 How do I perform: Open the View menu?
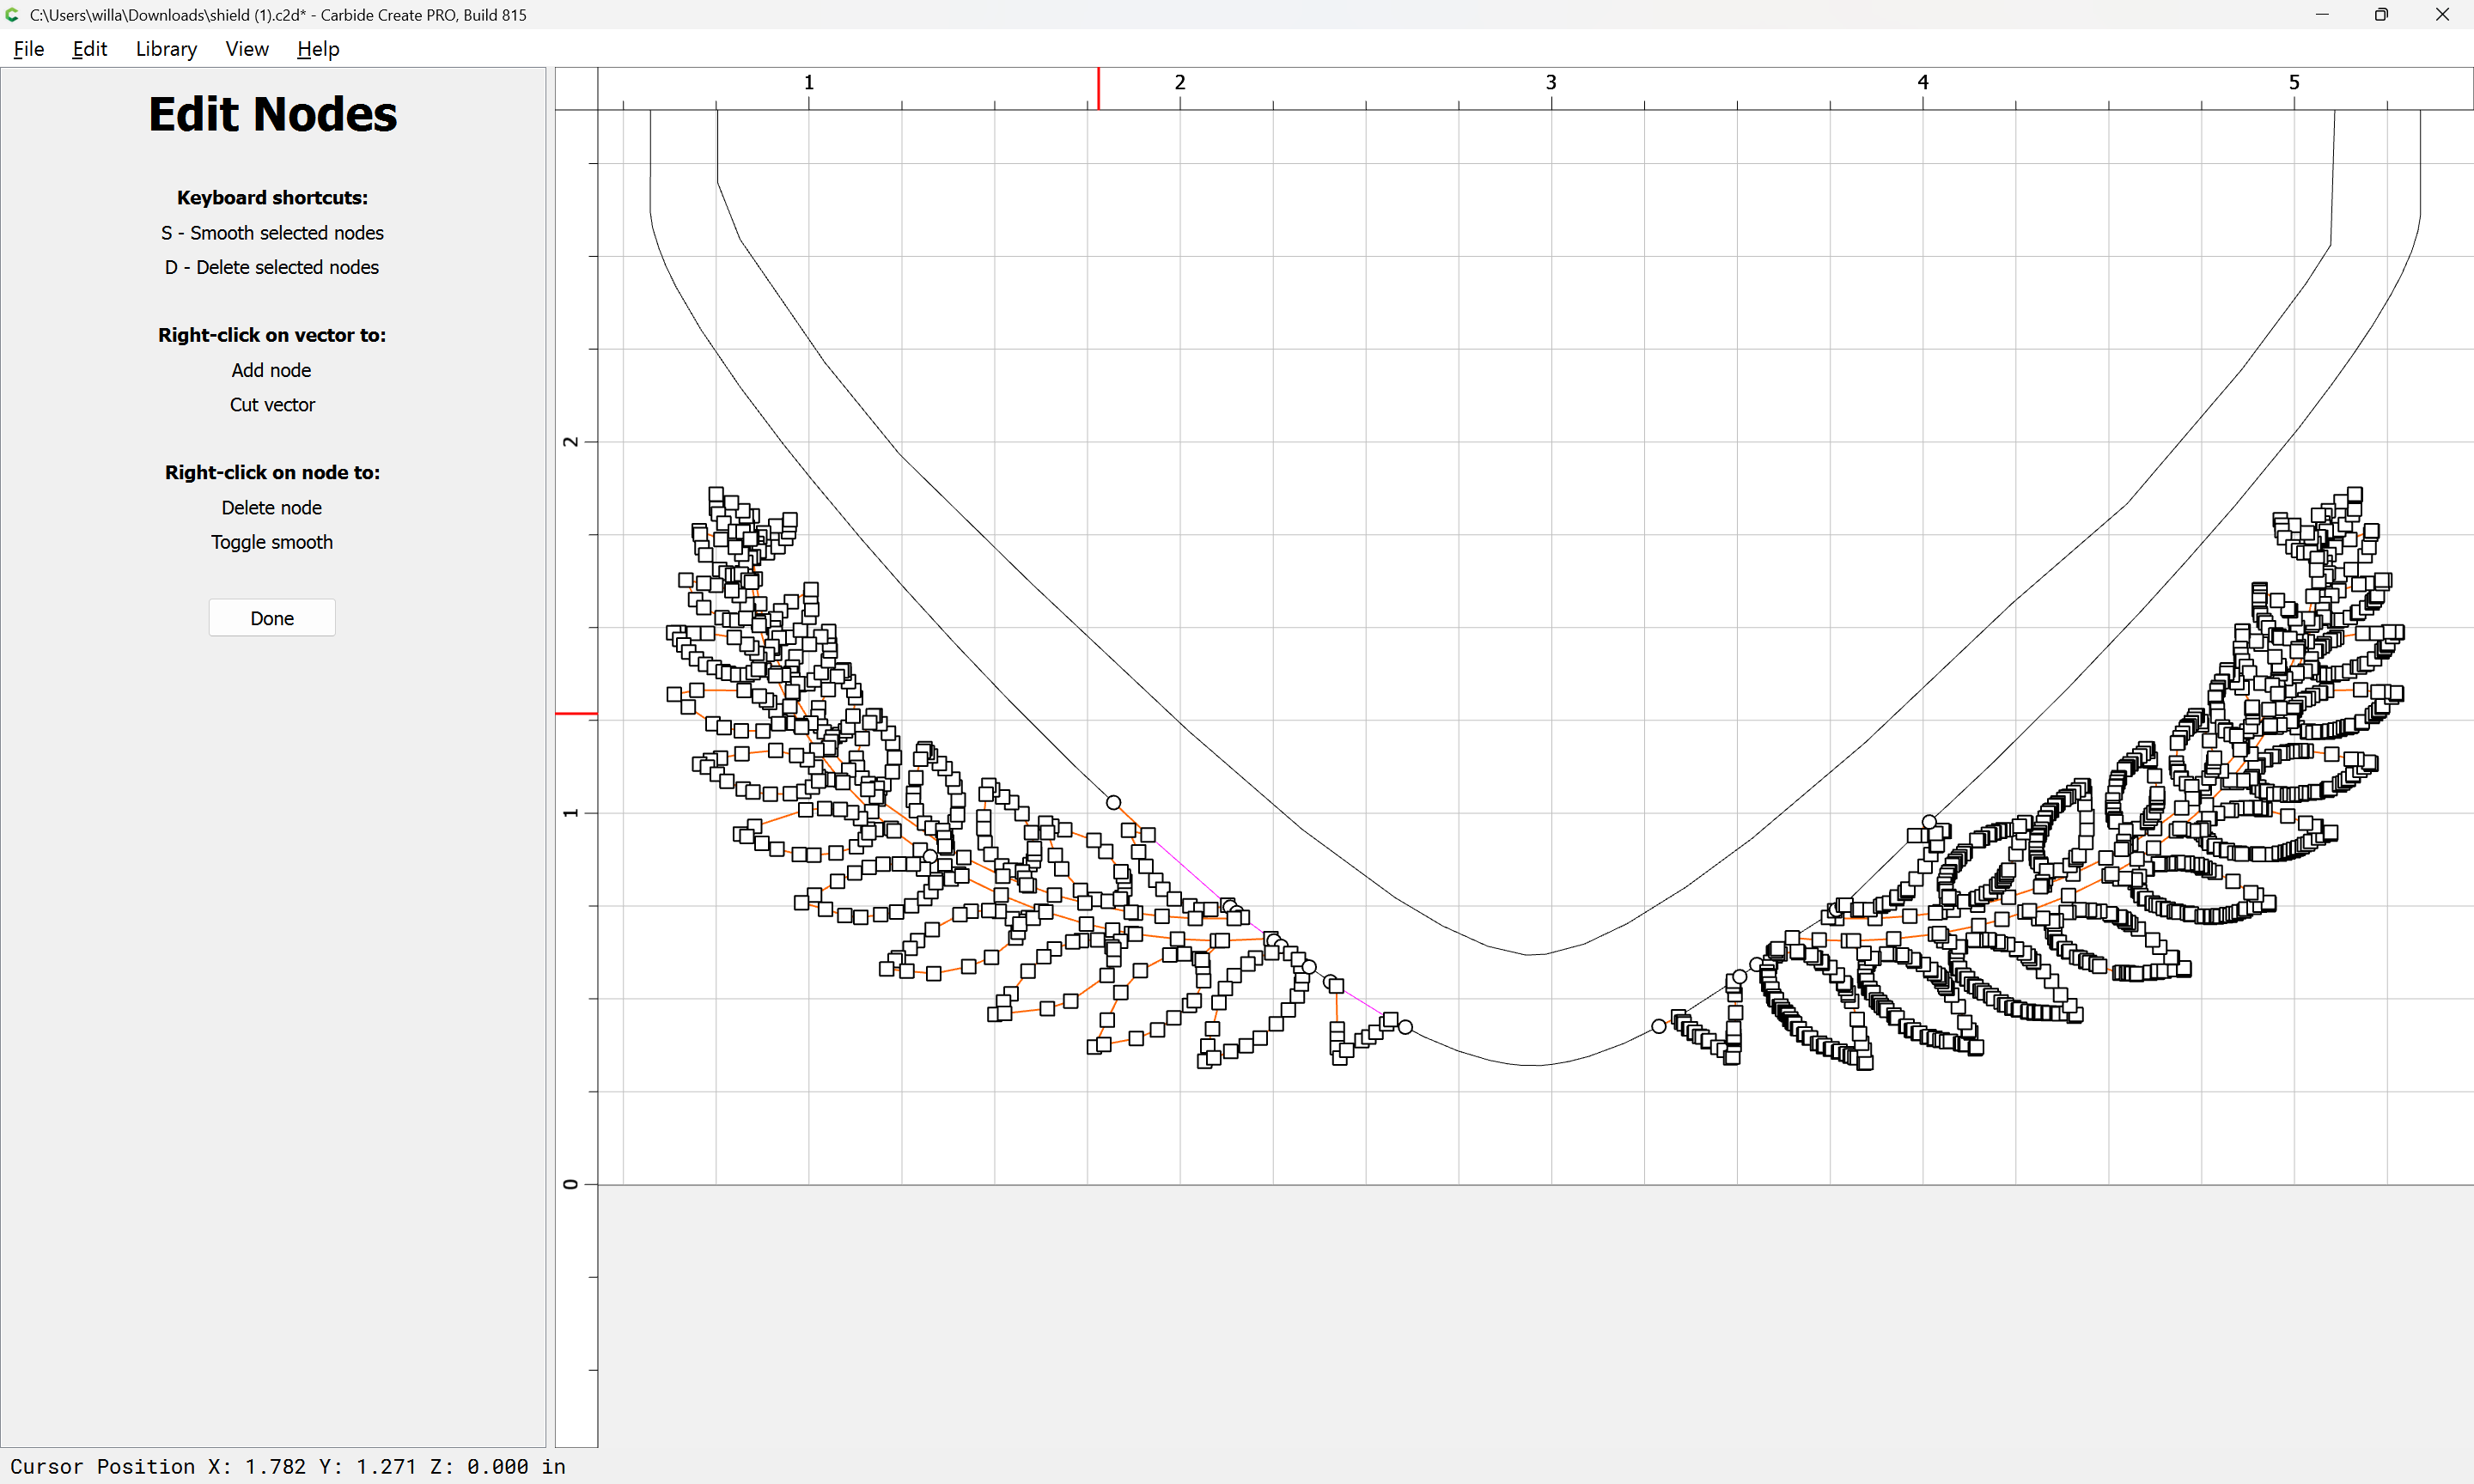pyautogui.click(x=247, y=49)
